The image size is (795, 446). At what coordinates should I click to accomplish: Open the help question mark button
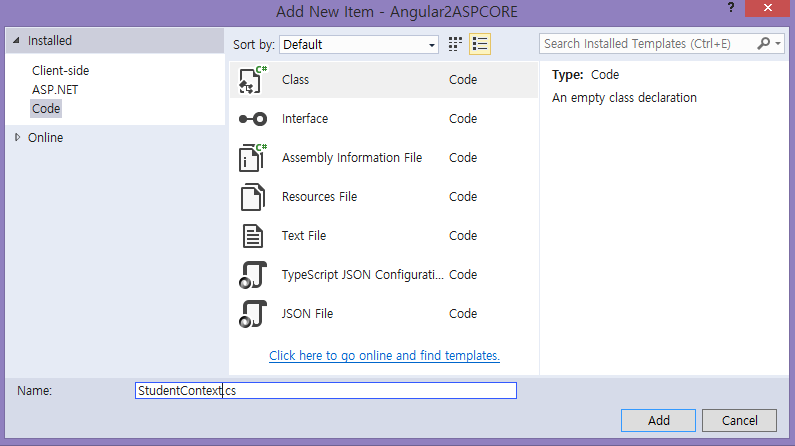pyautogui.click(x=731, y=8)
